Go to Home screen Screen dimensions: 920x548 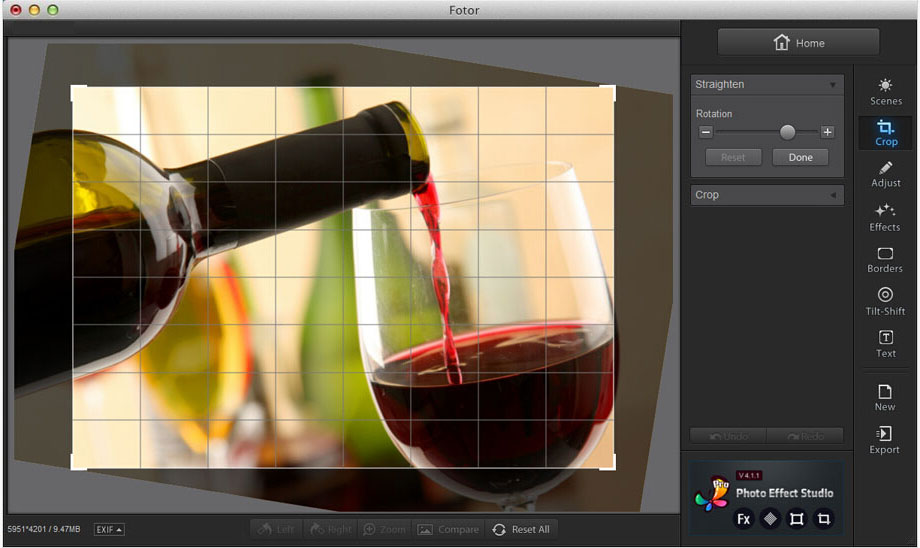(799, 43)
